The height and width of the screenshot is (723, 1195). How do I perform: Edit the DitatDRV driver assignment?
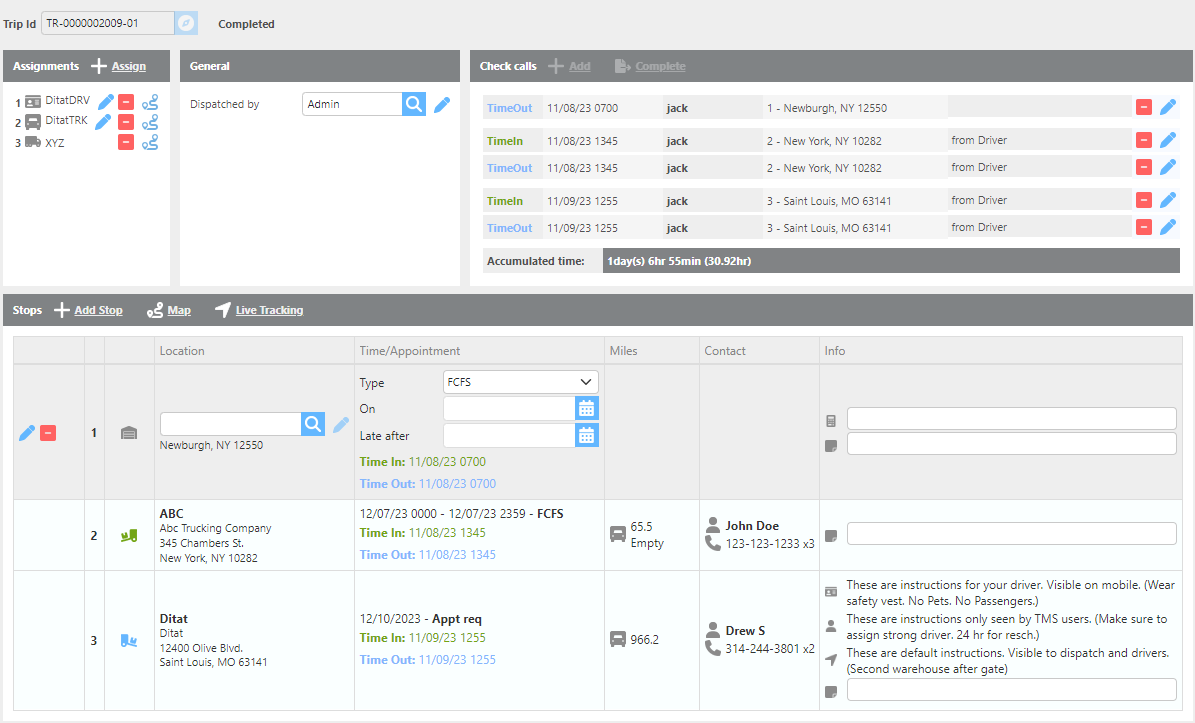pyautogui.click(x=105, y=101)
